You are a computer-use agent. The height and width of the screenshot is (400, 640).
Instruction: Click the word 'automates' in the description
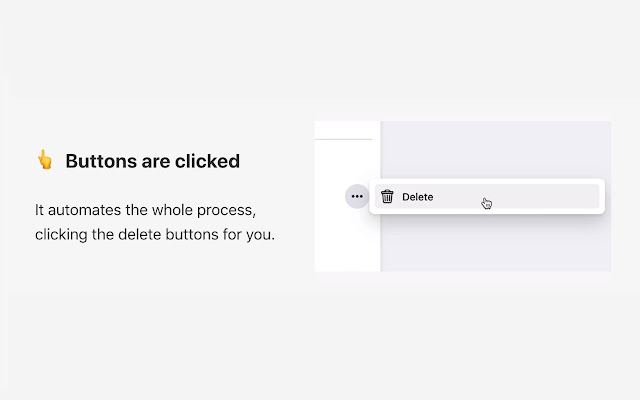(84, 212)
